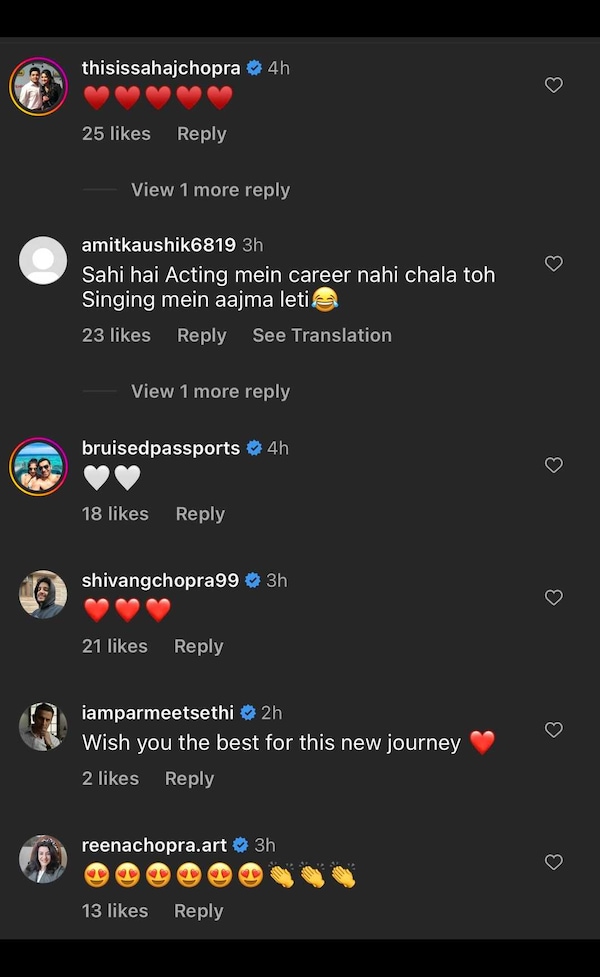
Task: Open amitkaushik6819's default avatar
Action: (x=43, y=261)
